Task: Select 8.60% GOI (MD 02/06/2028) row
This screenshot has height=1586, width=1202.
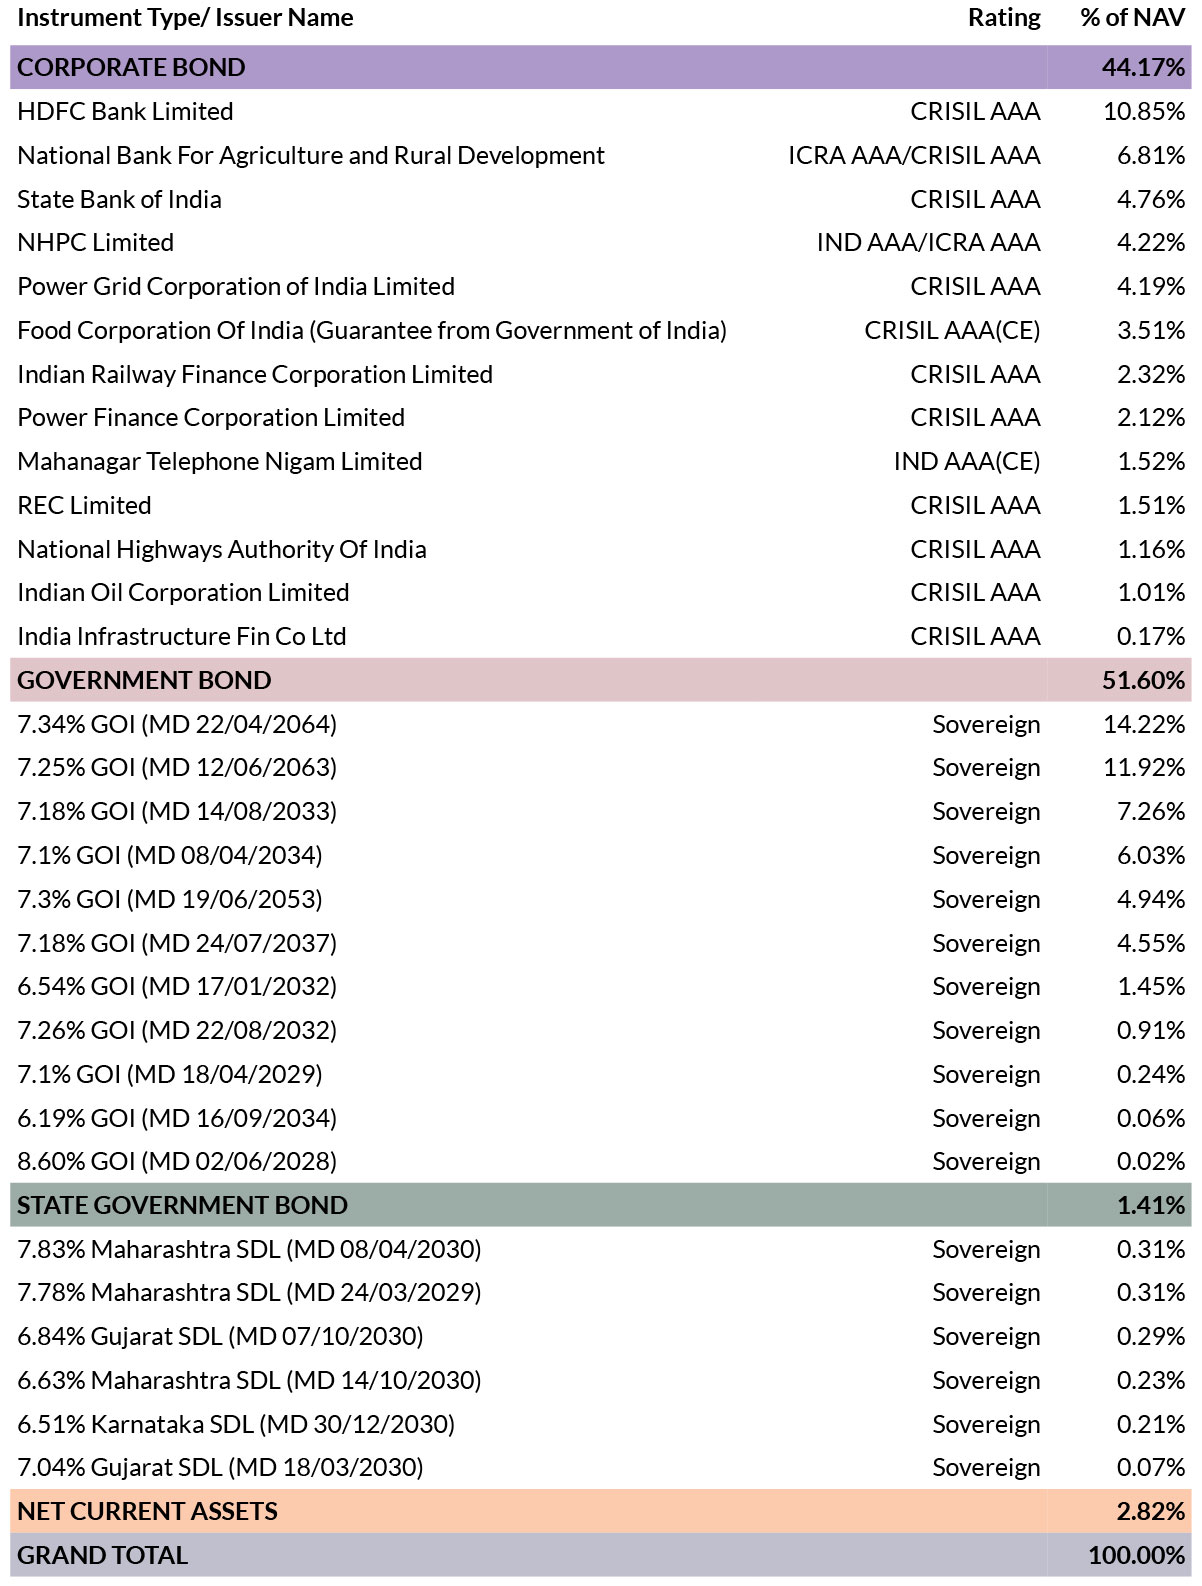Action: point(601,1161)
